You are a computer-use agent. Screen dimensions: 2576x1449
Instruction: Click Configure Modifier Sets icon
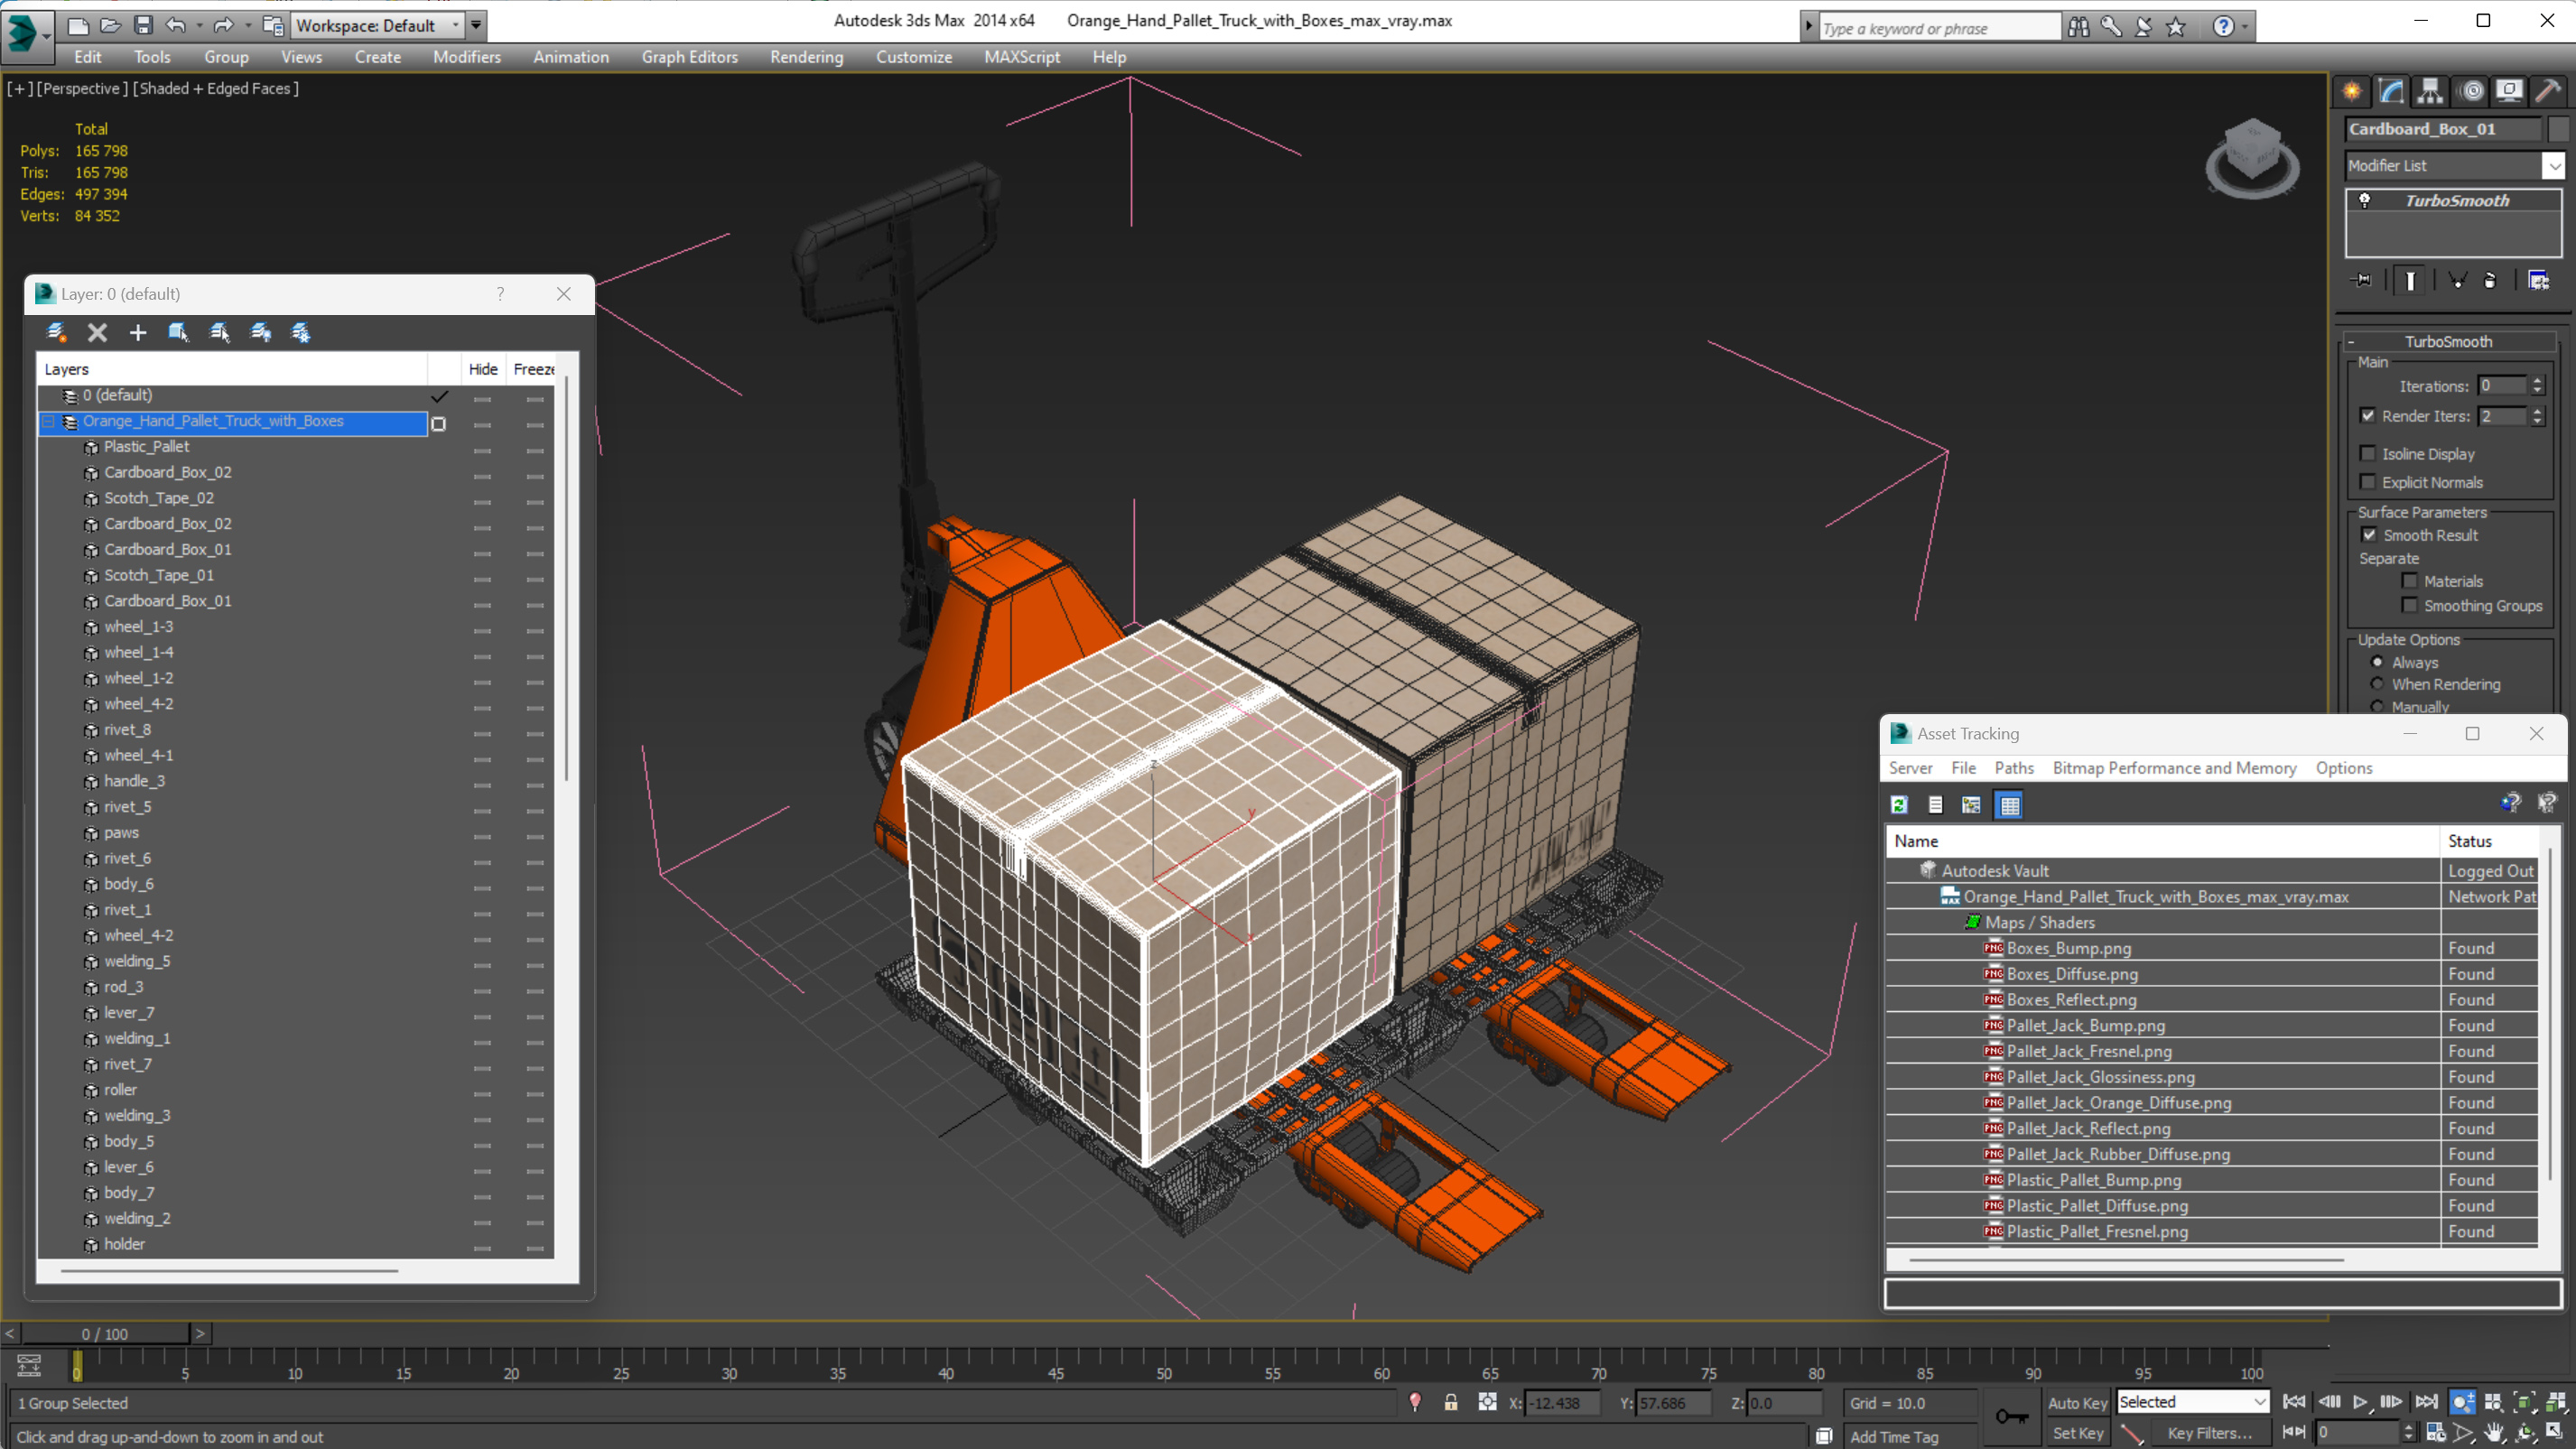2538,280
